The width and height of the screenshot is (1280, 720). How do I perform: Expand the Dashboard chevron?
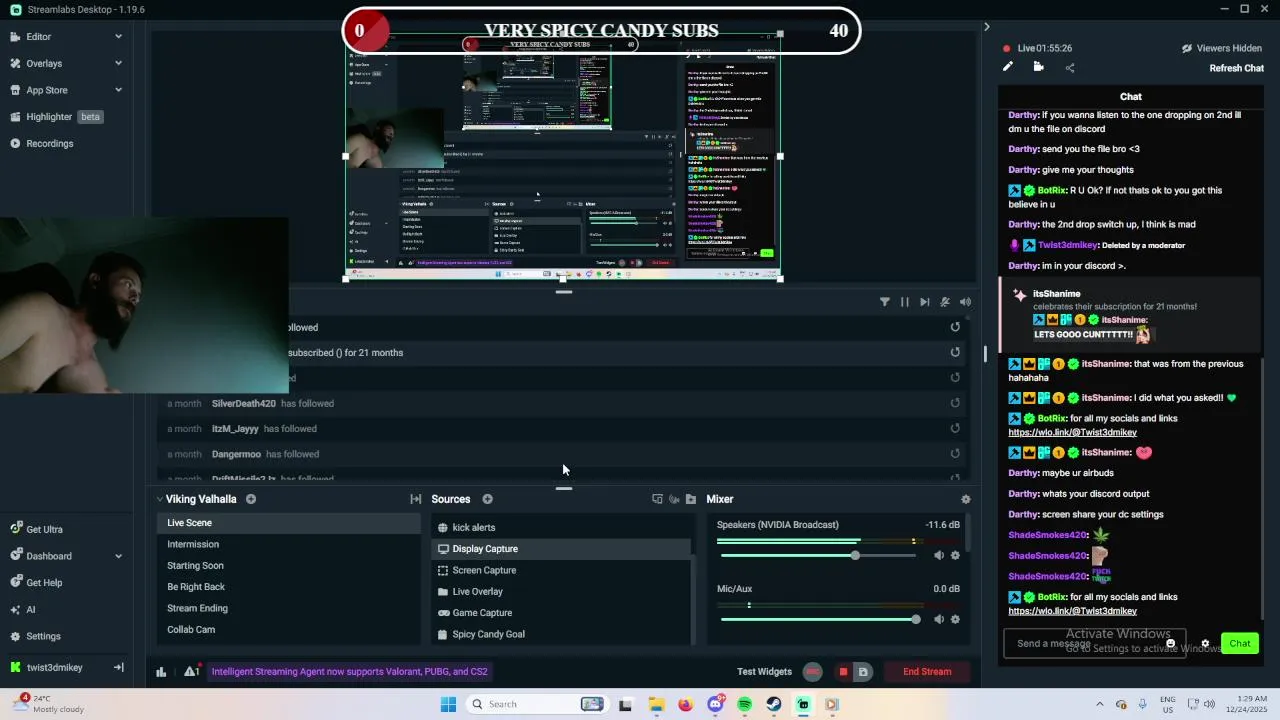(118, 556)
